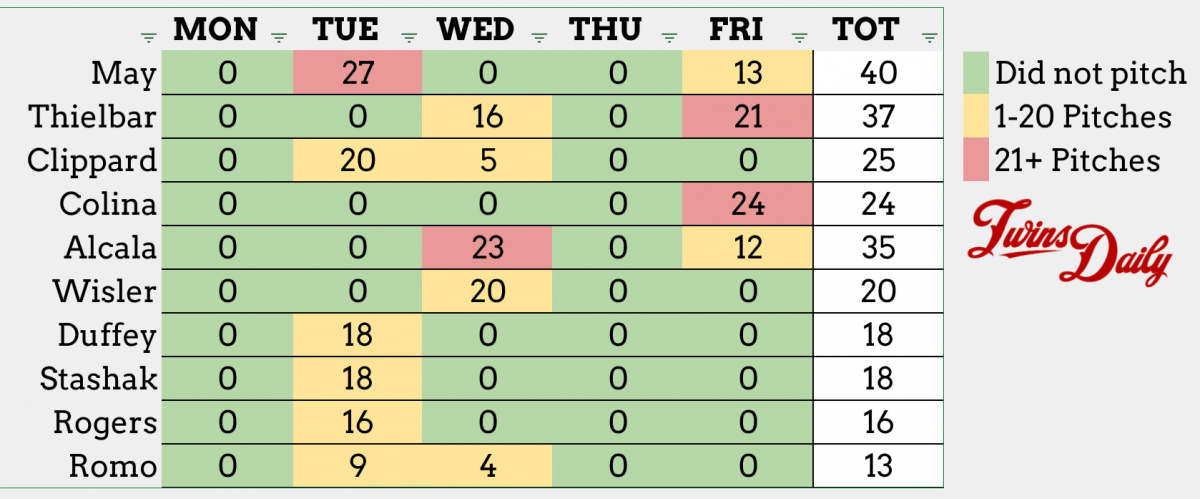Select the WED column header label

pyautogui.click(x=476, y=29)
